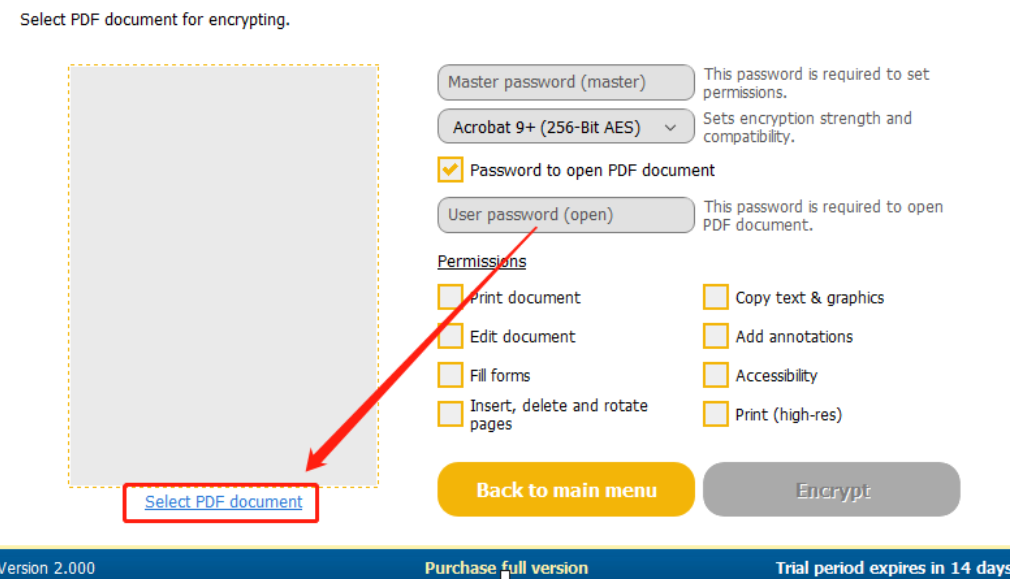Click the Encrypt button

831,490
